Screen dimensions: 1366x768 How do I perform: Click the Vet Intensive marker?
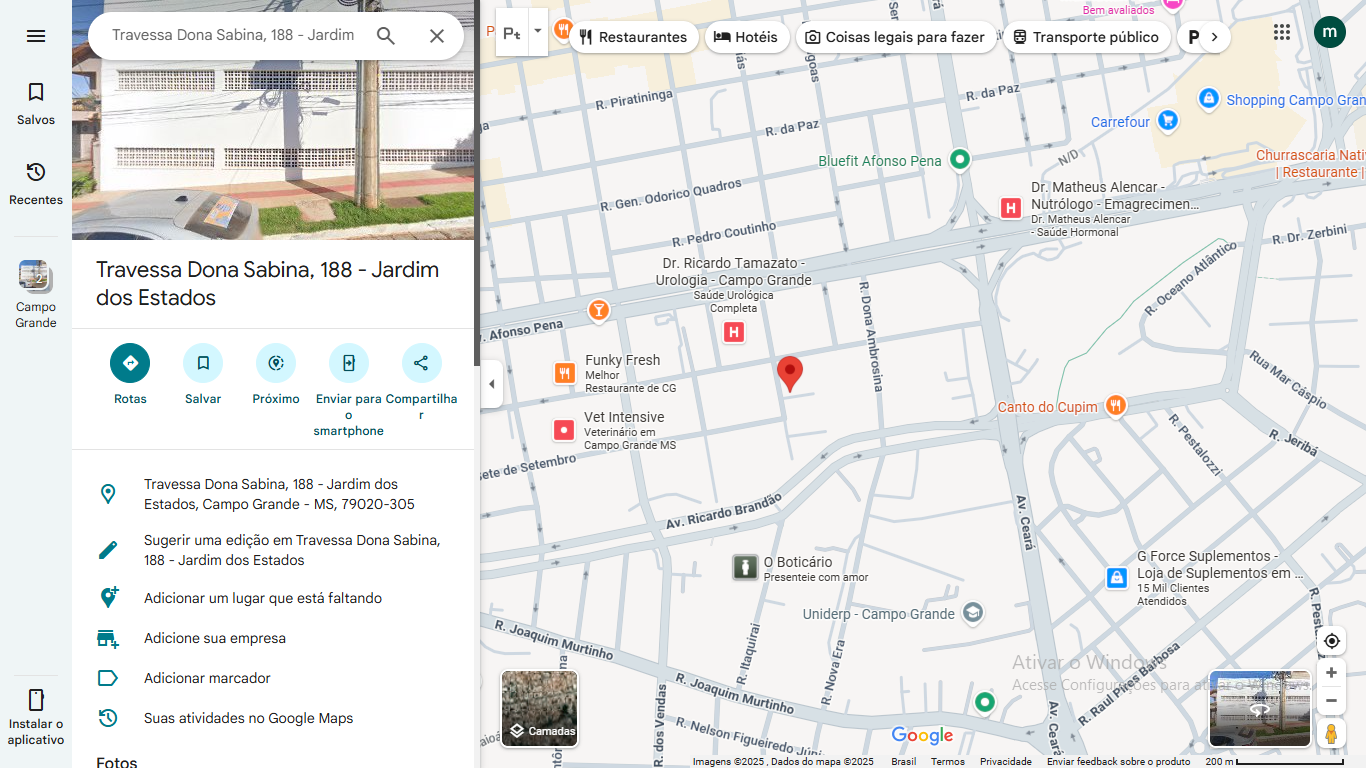click(564, 430)
